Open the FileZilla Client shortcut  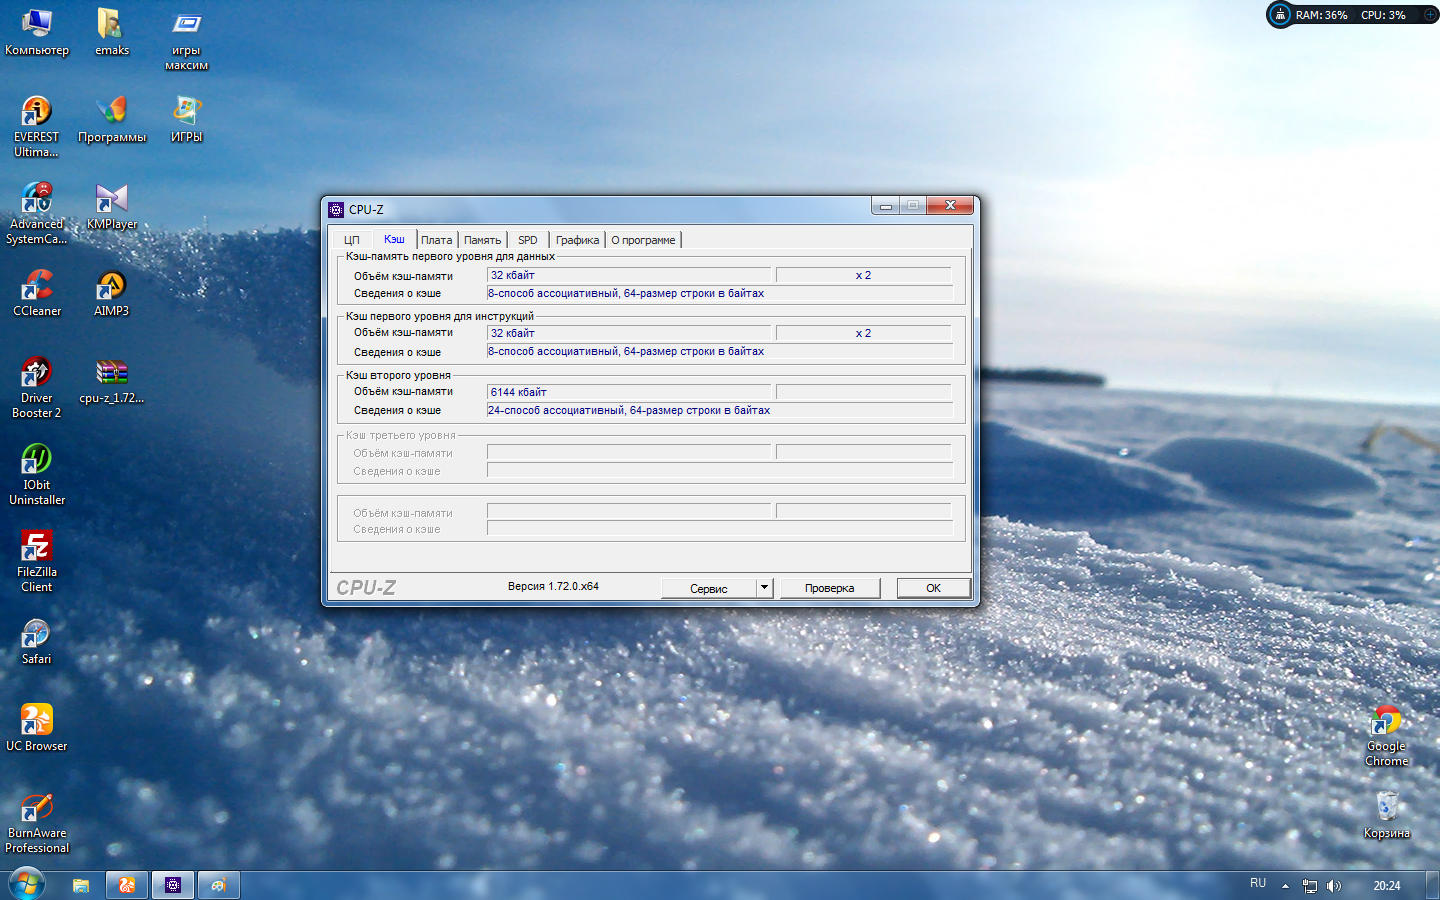click(37, 547)
